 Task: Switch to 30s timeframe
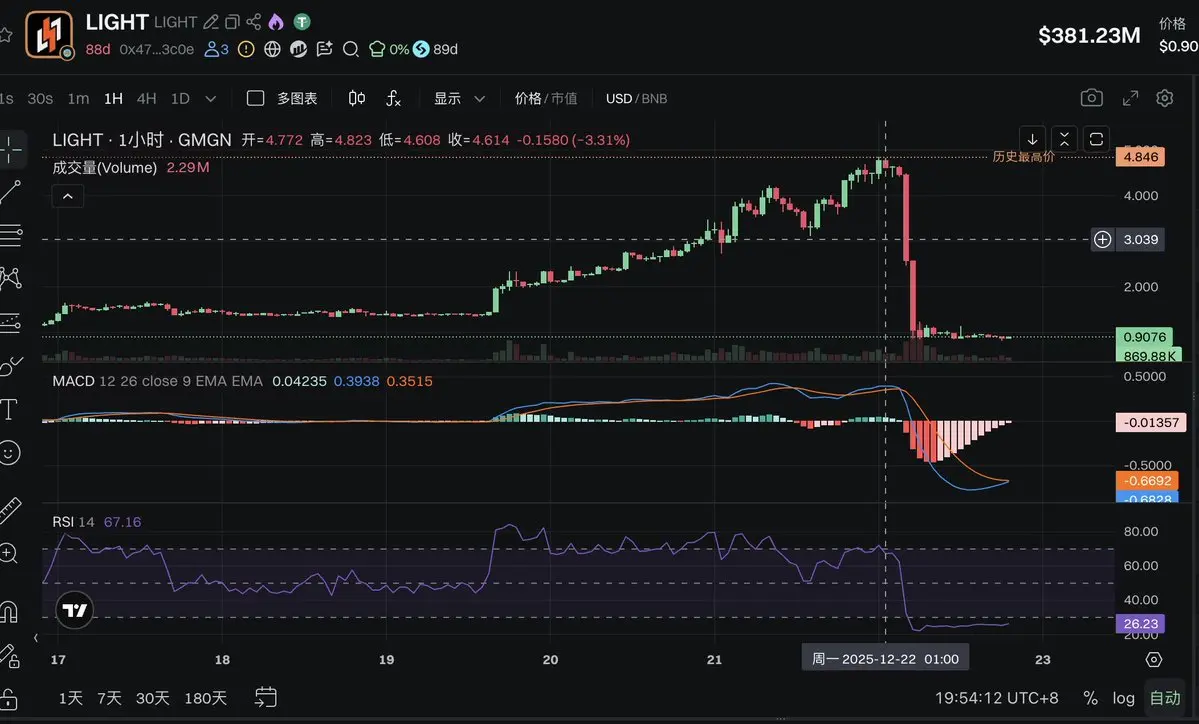click(40, 99)
